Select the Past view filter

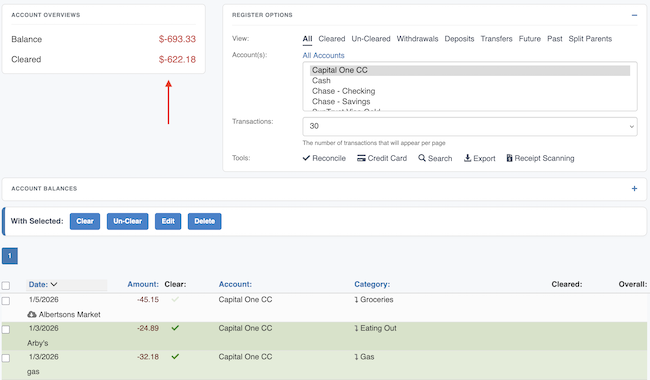pos(555,39)
